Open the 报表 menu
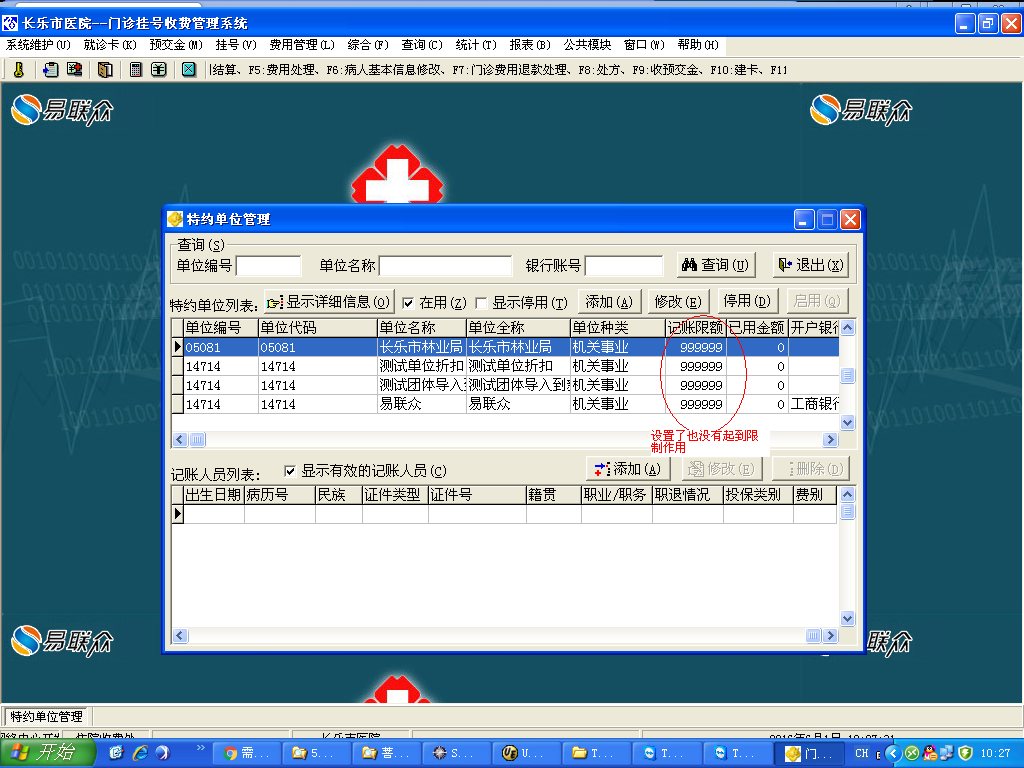1024x768 pixels. pyautogui.click(x=530, y=44)
